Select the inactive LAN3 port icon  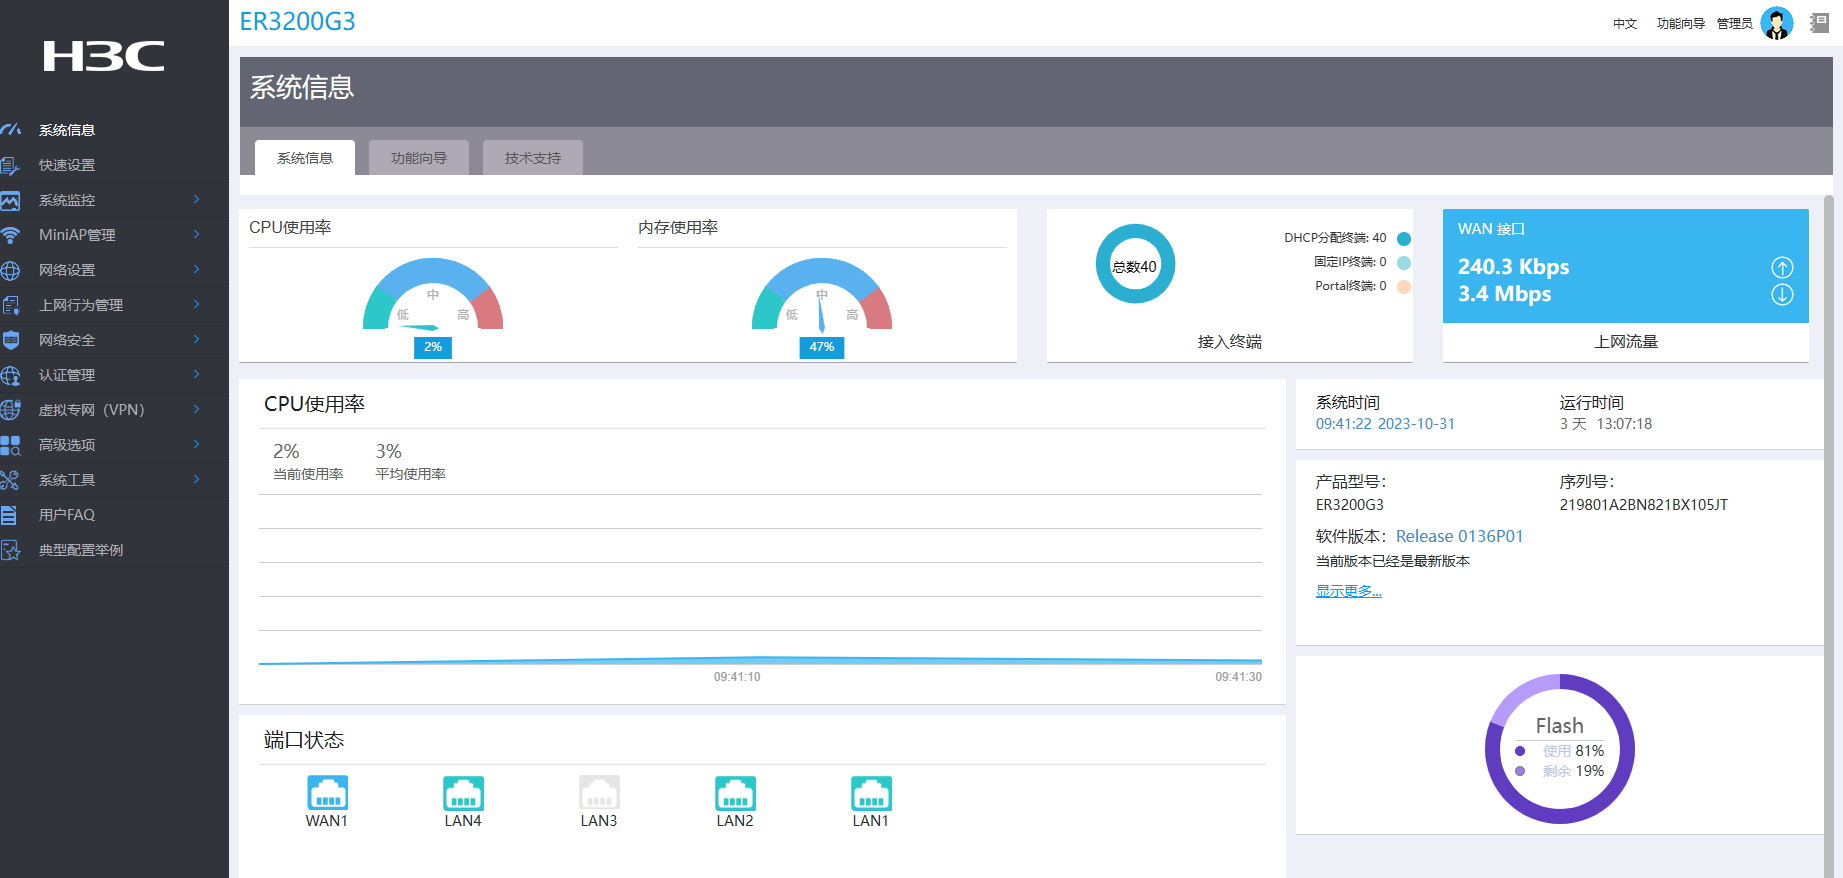click(599, 793)
